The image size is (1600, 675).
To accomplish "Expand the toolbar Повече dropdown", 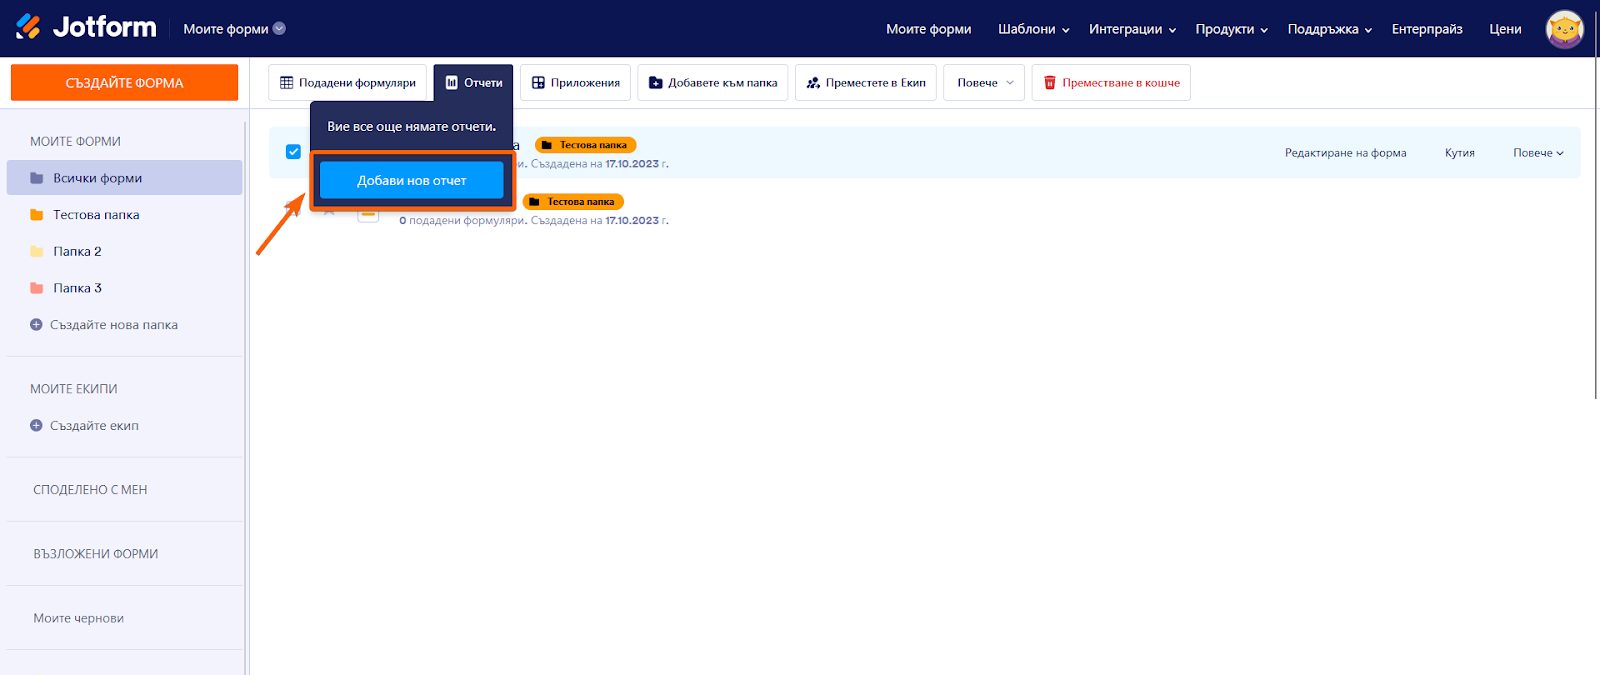I will (x=984, y=83).
